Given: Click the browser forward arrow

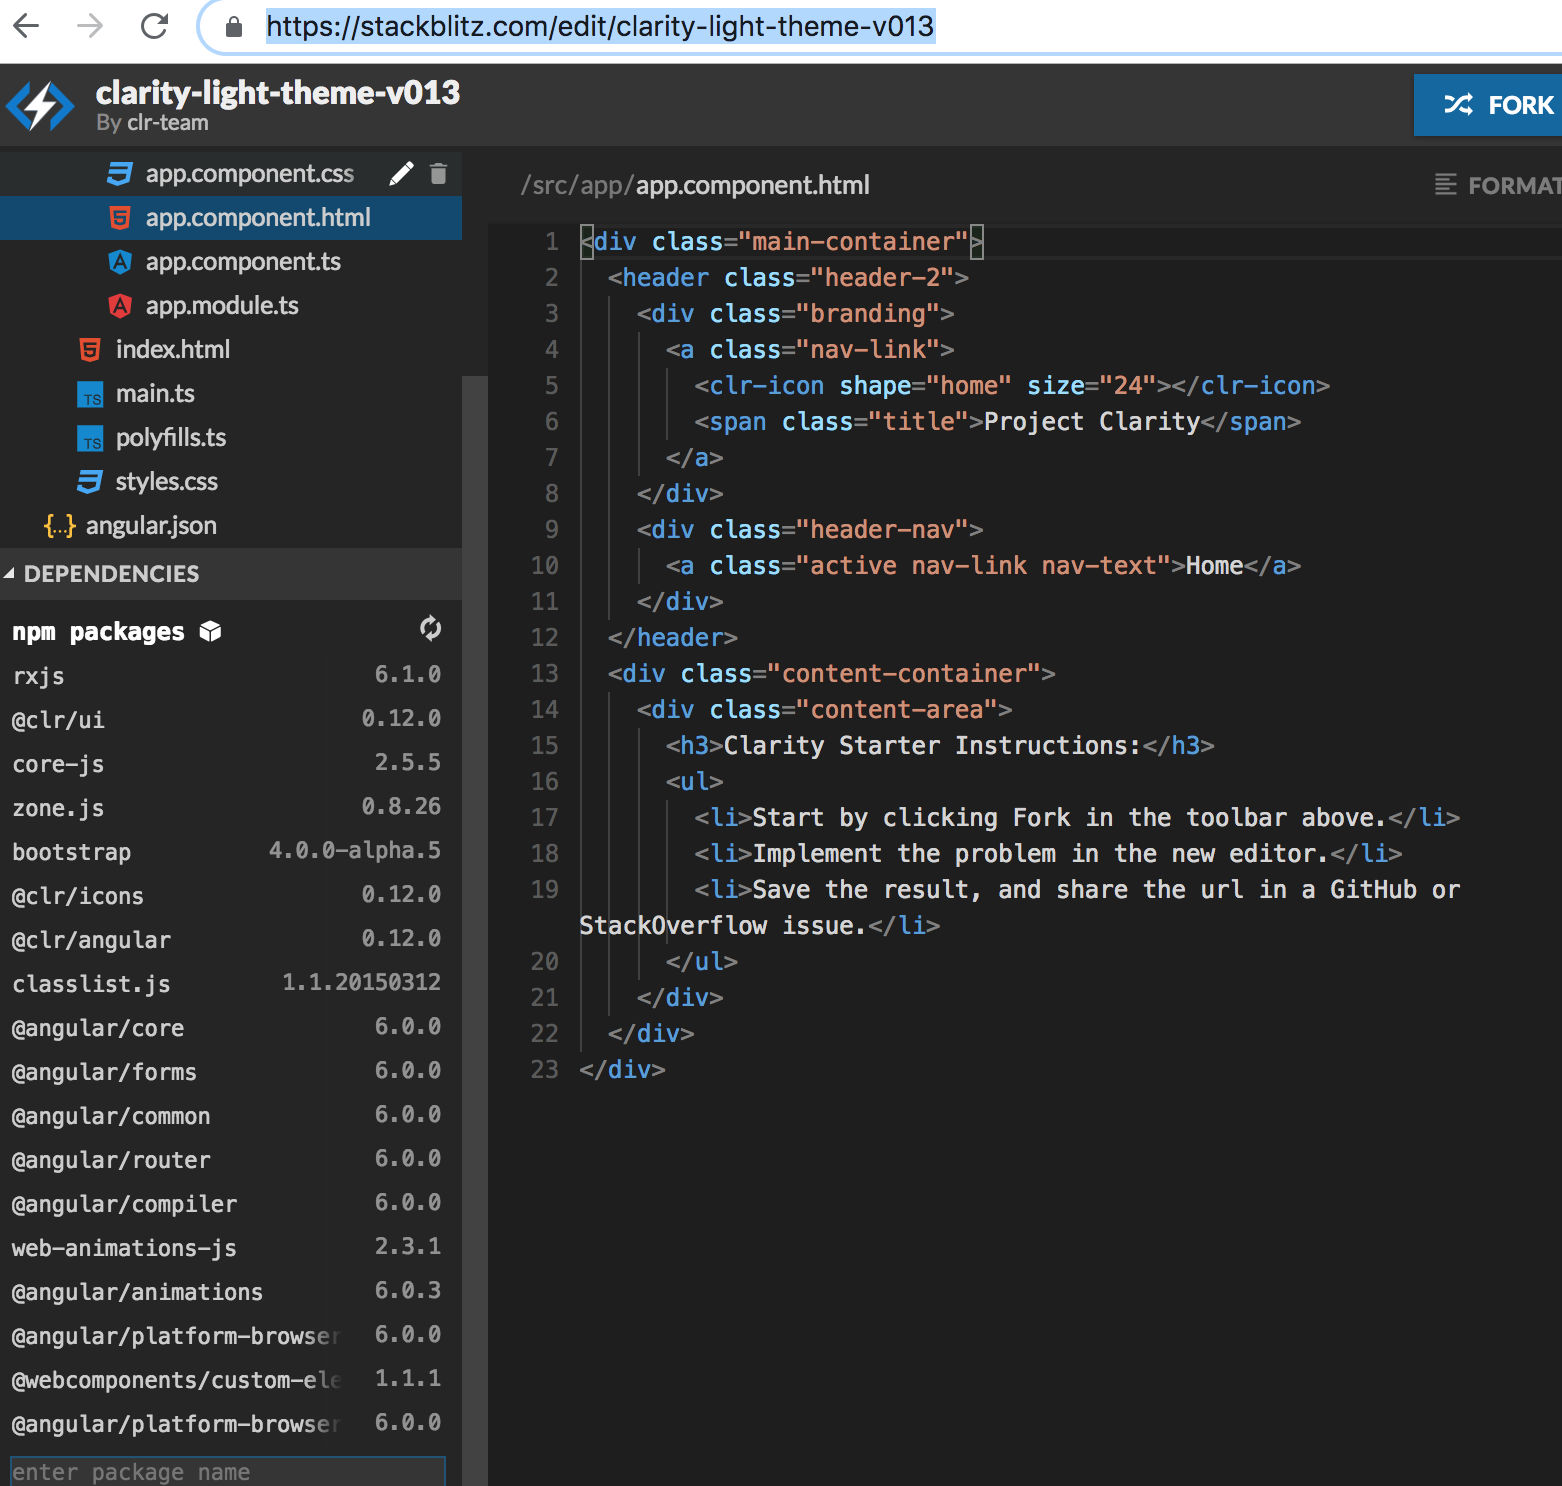Looking at the screenshot, I should click(90, 26).
